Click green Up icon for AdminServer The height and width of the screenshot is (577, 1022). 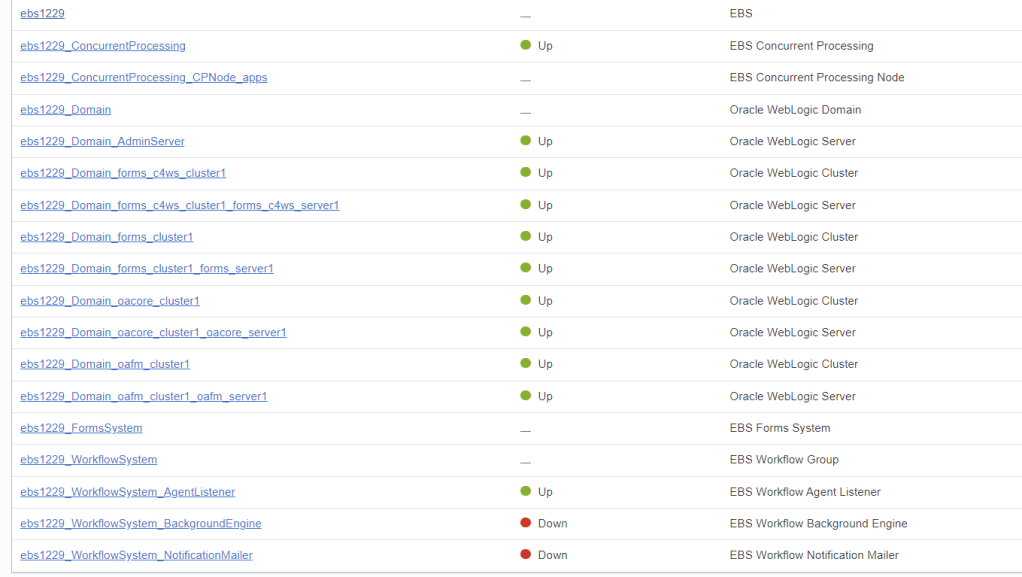[x=525, y=141]
